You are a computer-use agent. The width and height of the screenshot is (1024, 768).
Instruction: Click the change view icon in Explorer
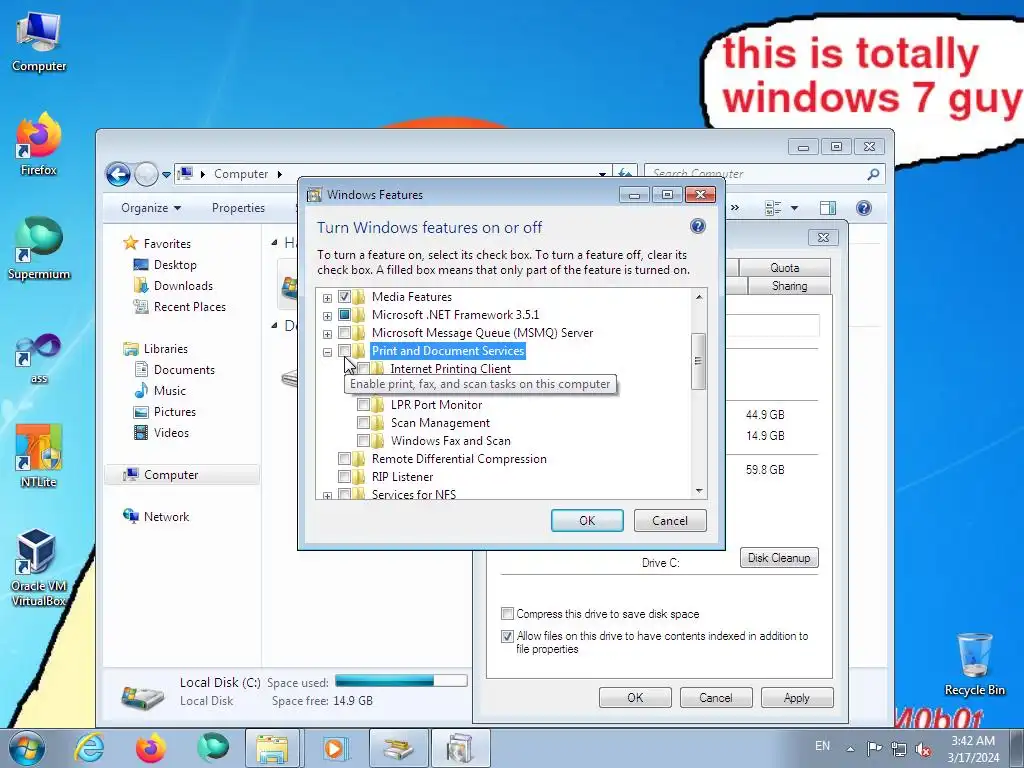(x=773, y=208)
